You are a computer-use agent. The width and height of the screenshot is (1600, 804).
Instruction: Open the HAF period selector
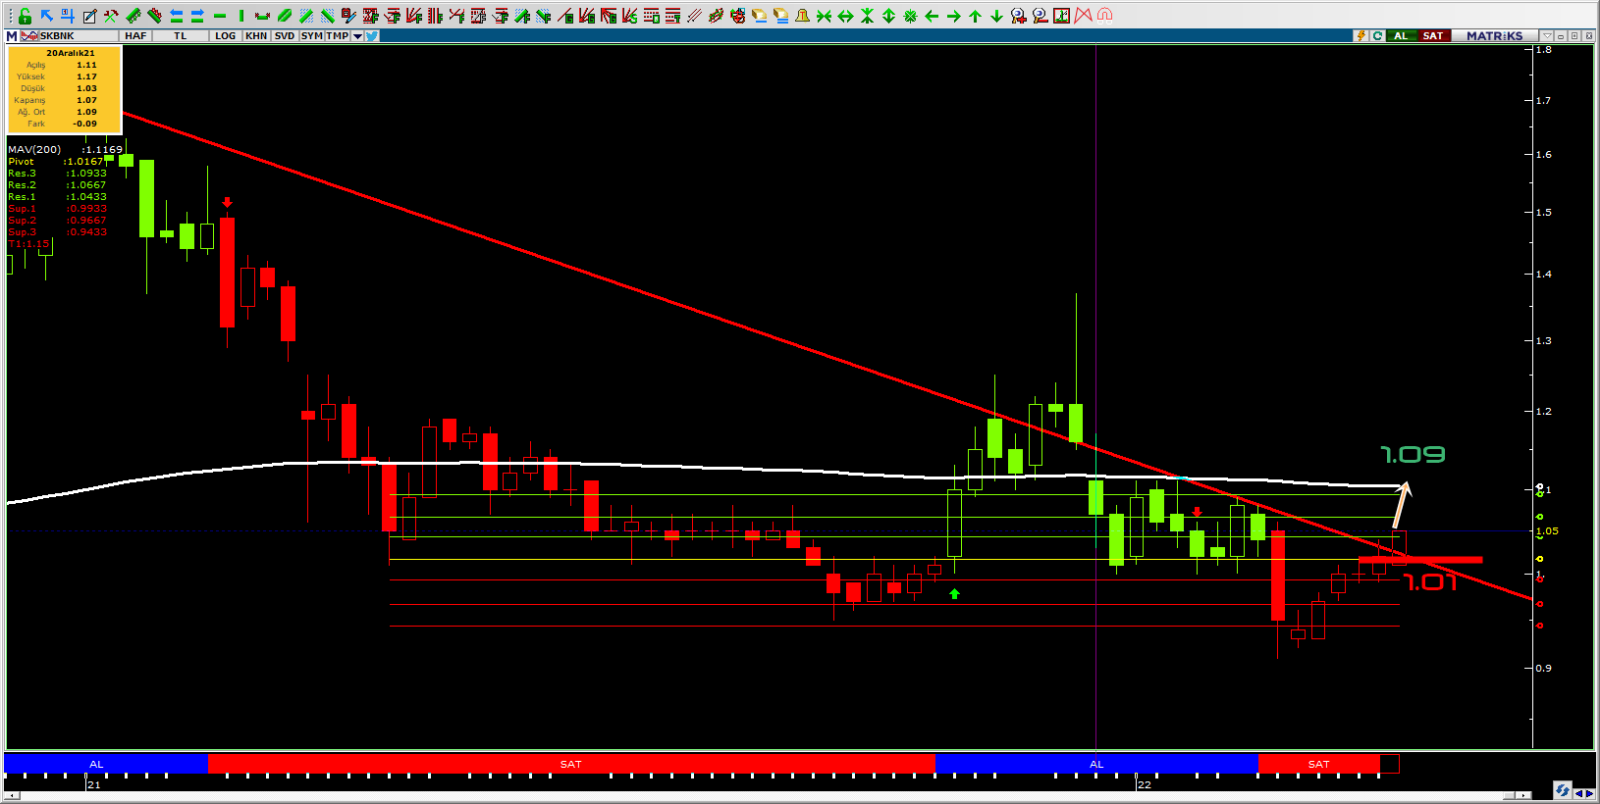pos(135,36)
